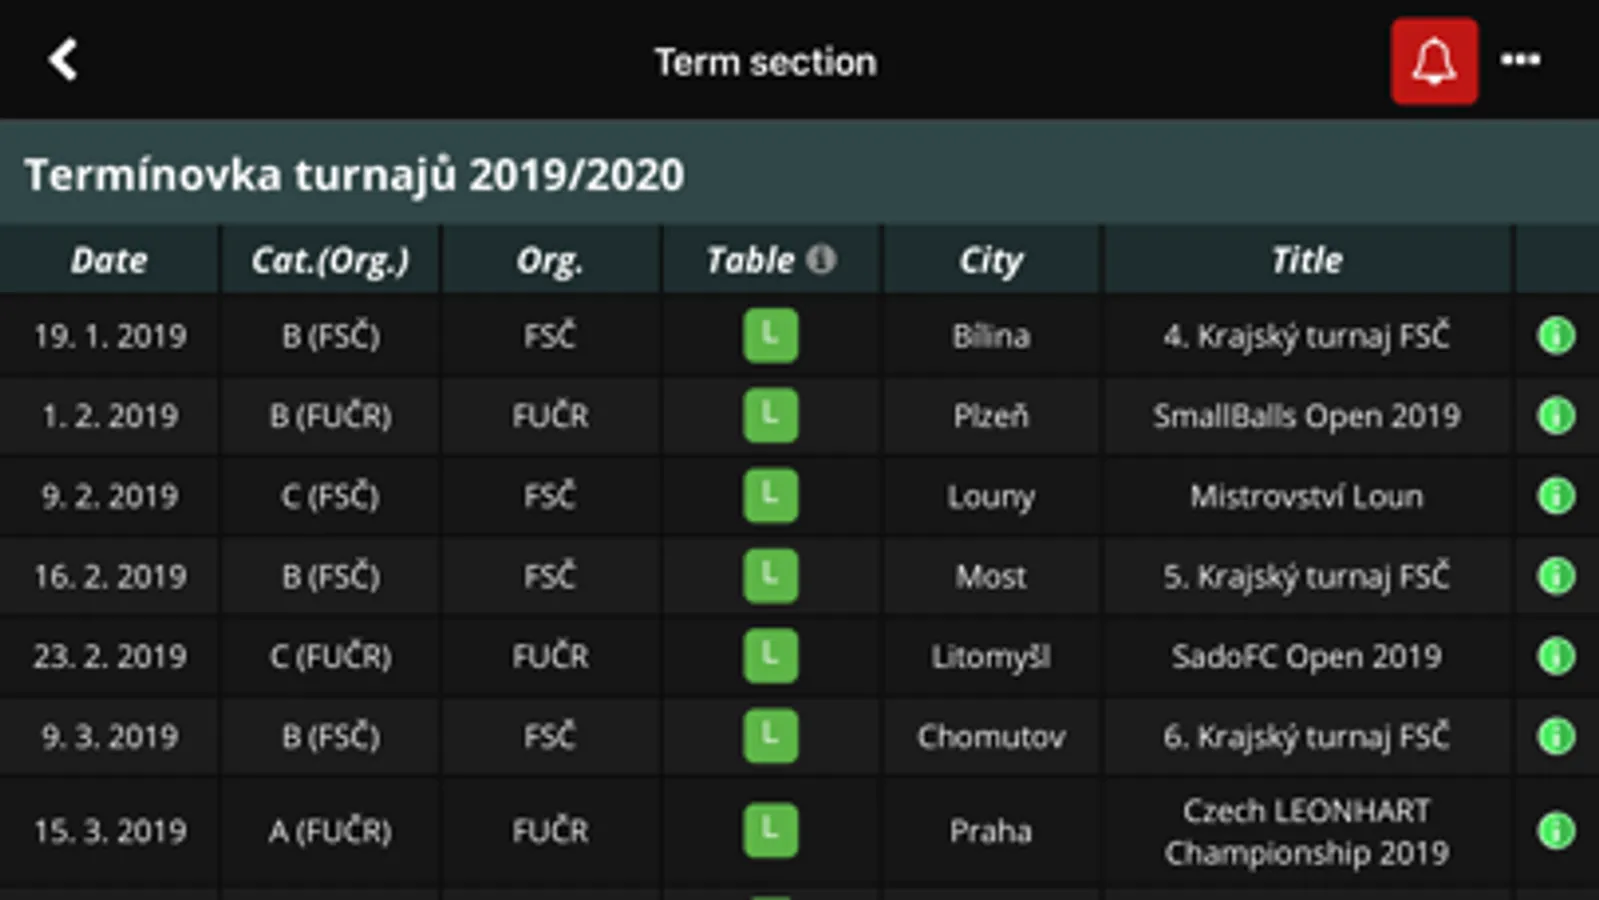The image size is (1599, 900).
Task: Open info for 4. Krajský turnaj FSČ
Action: [x=1555, y=336]
